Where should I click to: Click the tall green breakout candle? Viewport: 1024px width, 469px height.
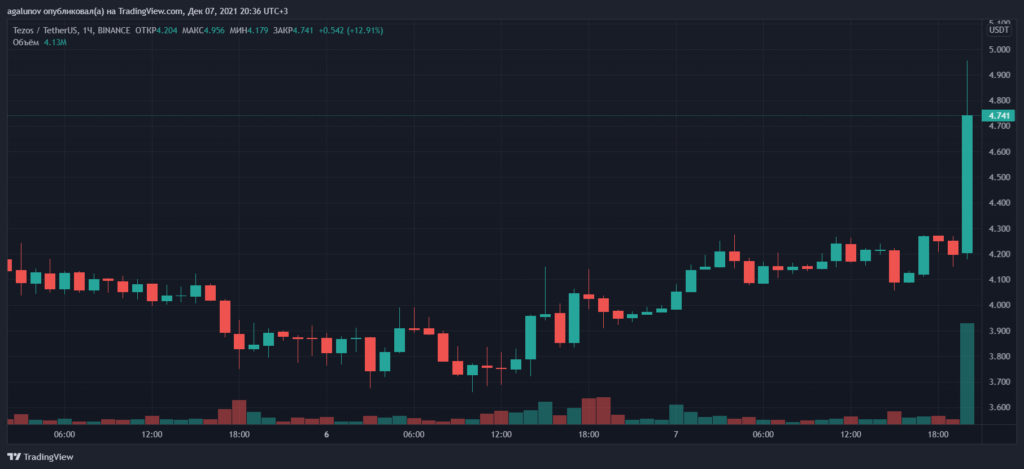[967, 183]
